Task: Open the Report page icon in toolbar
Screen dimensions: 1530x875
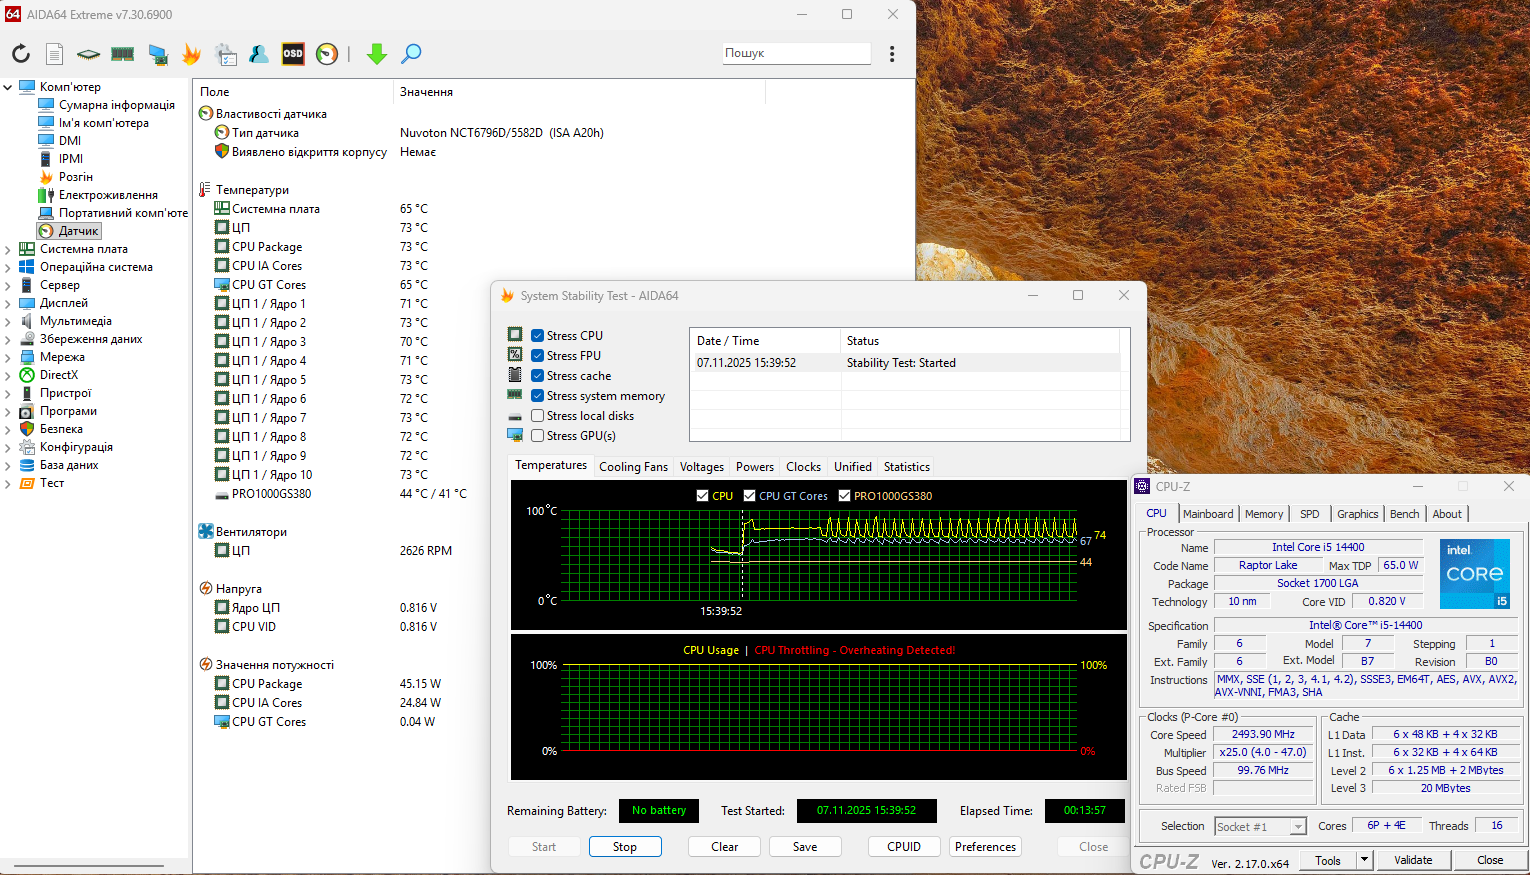Action: (x=55, y=54)
